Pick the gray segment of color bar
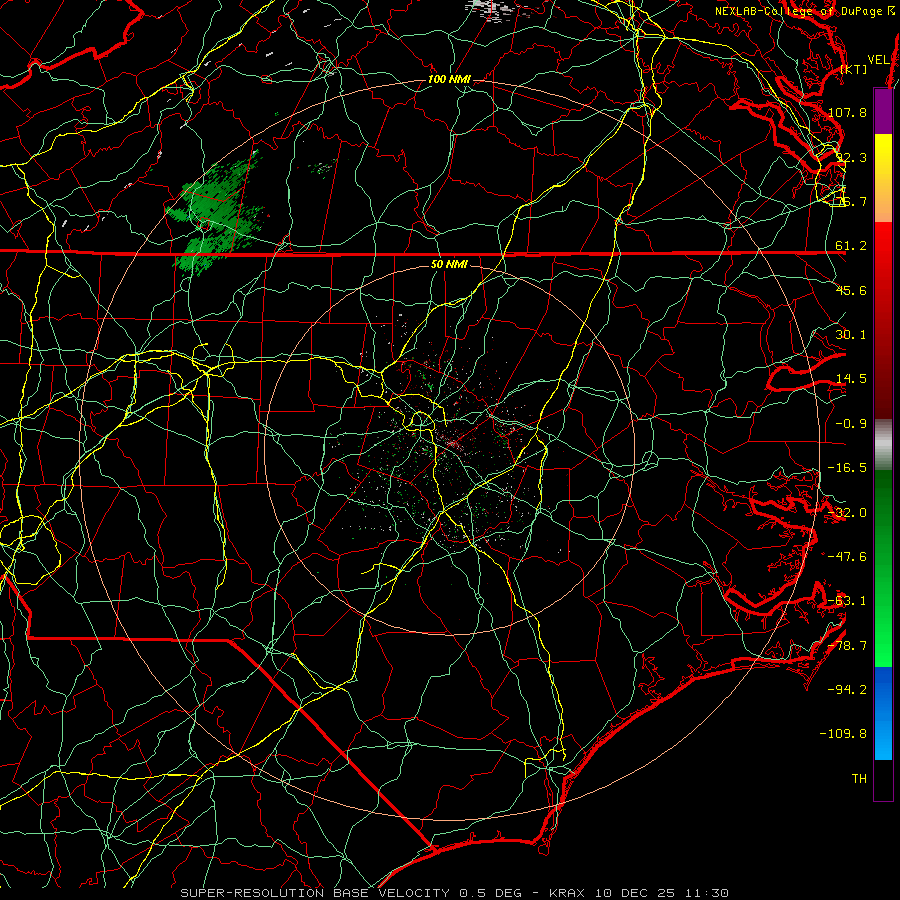Image resolution: width=900 pixels, height=900 pixels. tap(883, 445)
